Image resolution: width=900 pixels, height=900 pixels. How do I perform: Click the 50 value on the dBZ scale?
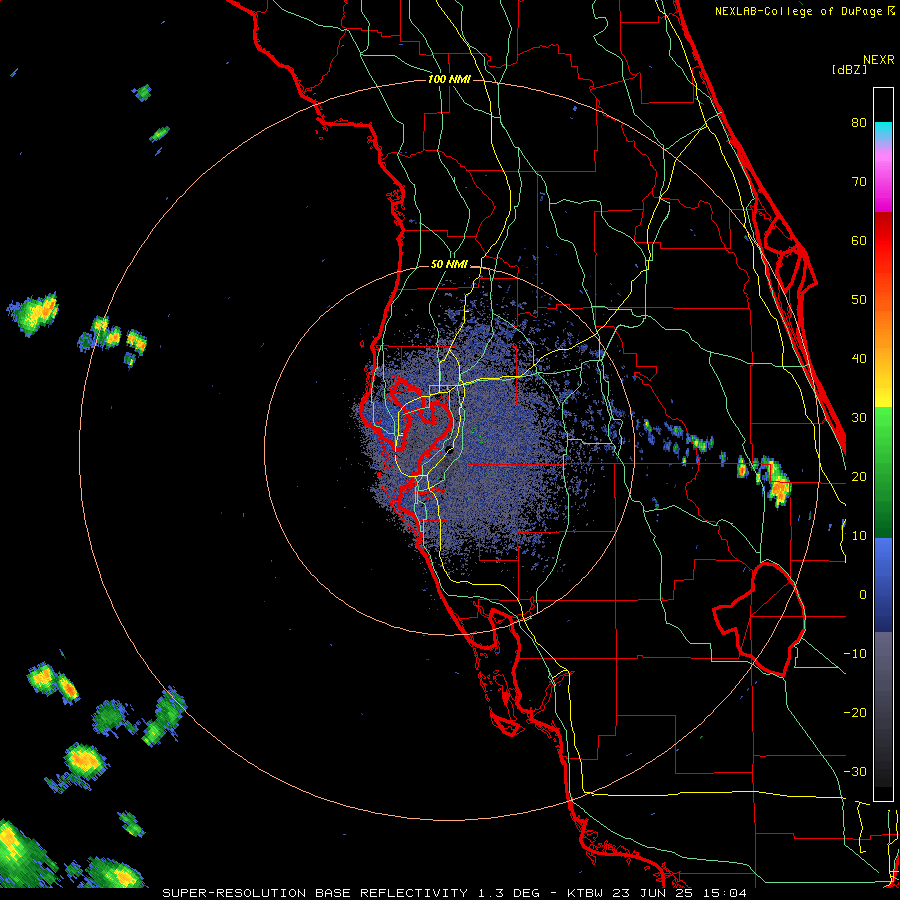click(x=859, y=300)
